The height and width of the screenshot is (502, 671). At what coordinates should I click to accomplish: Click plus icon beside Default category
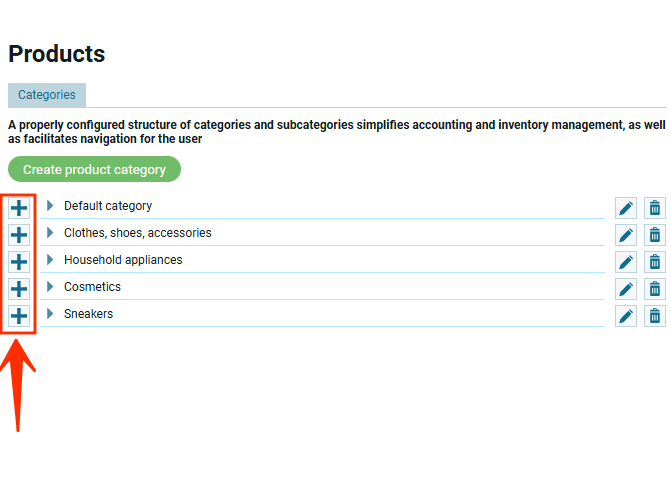pos(19,208)
